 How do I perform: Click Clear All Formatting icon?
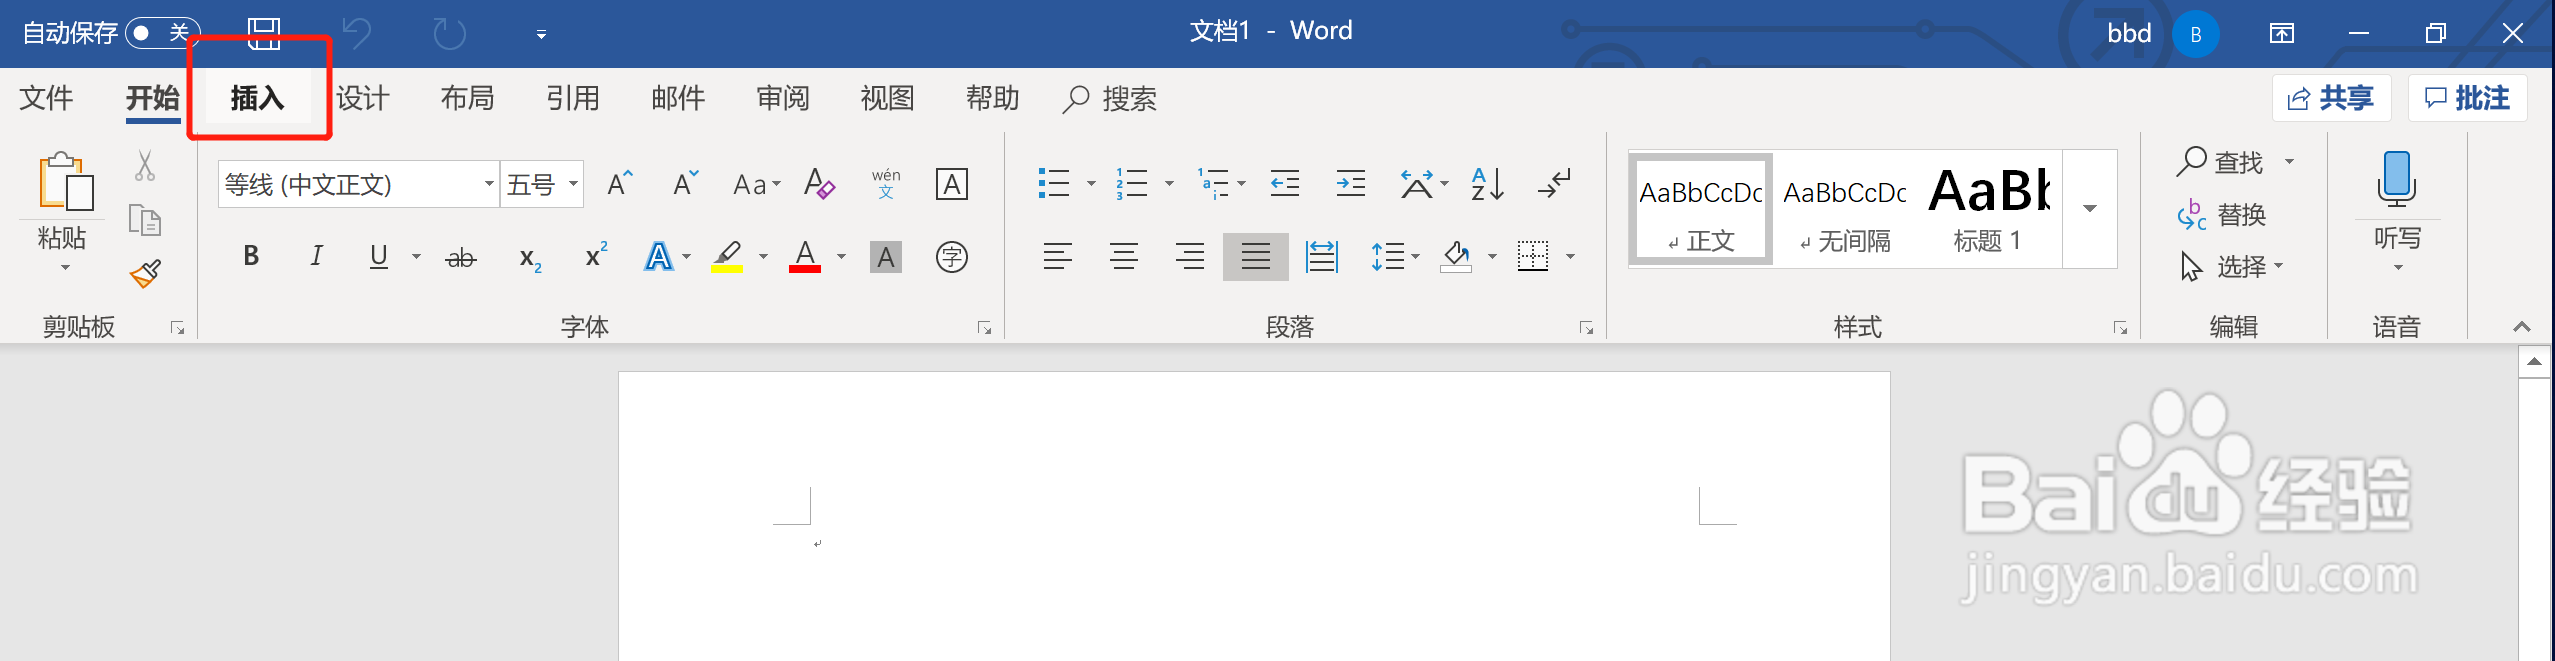(x=819, y=184)
